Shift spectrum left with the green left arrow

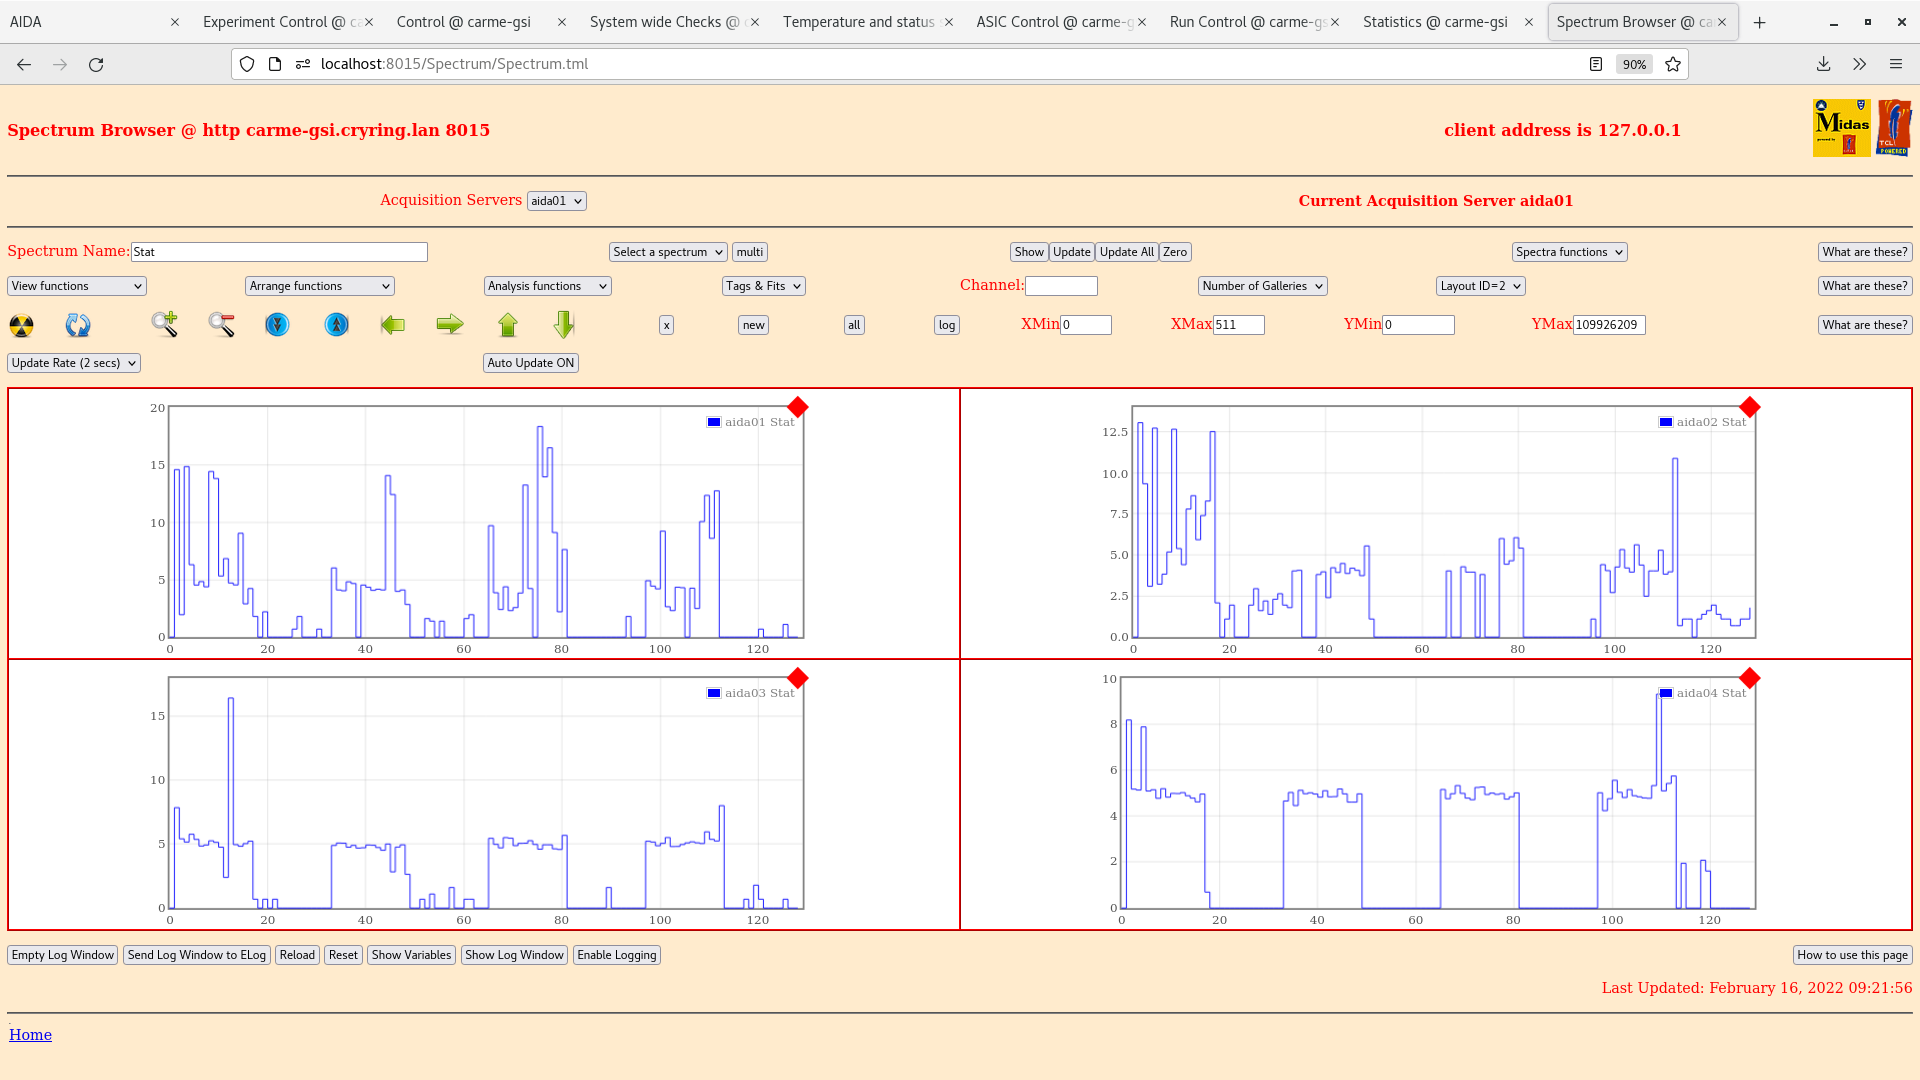coord(393,324)
